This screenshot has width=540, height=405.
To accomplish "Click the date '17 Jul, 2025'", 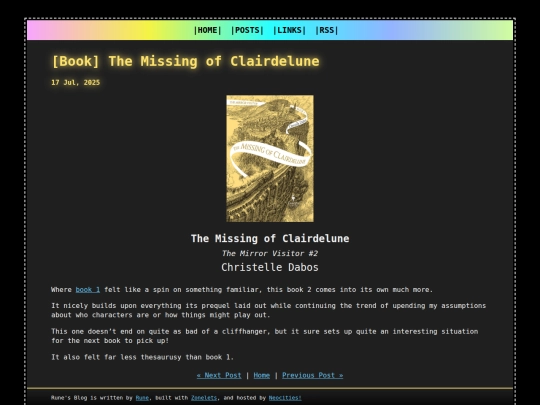I will click(x=76, y=83).
